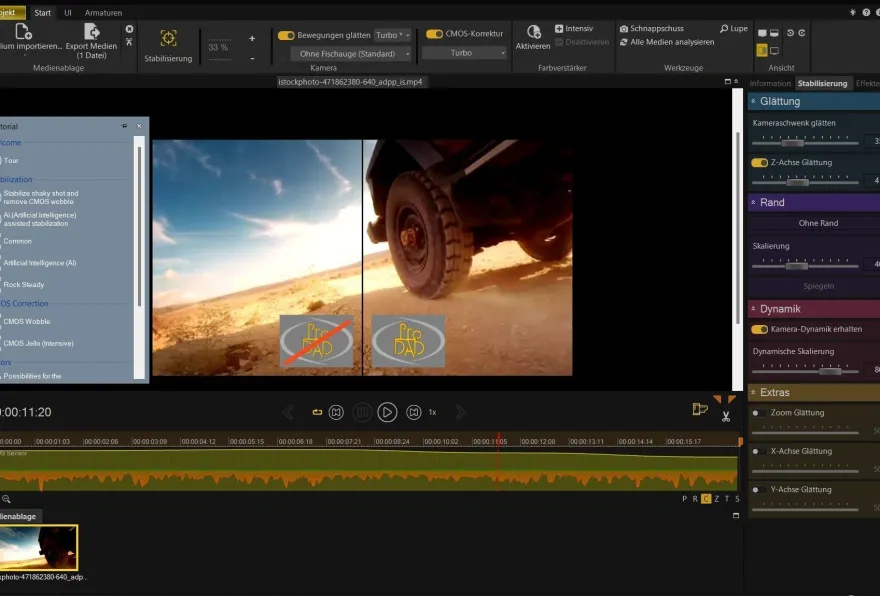
Task: Open the Turbo dropdown next to Bewegungen glätten
Action: coord(392,35)
